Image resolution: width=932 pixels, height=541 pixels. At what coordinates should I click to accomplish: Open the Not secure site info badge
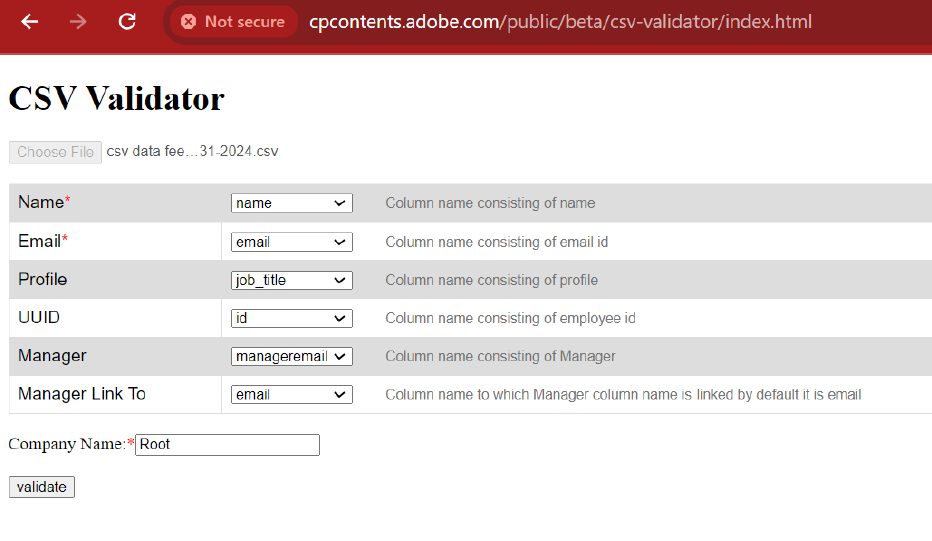point(233,22)
